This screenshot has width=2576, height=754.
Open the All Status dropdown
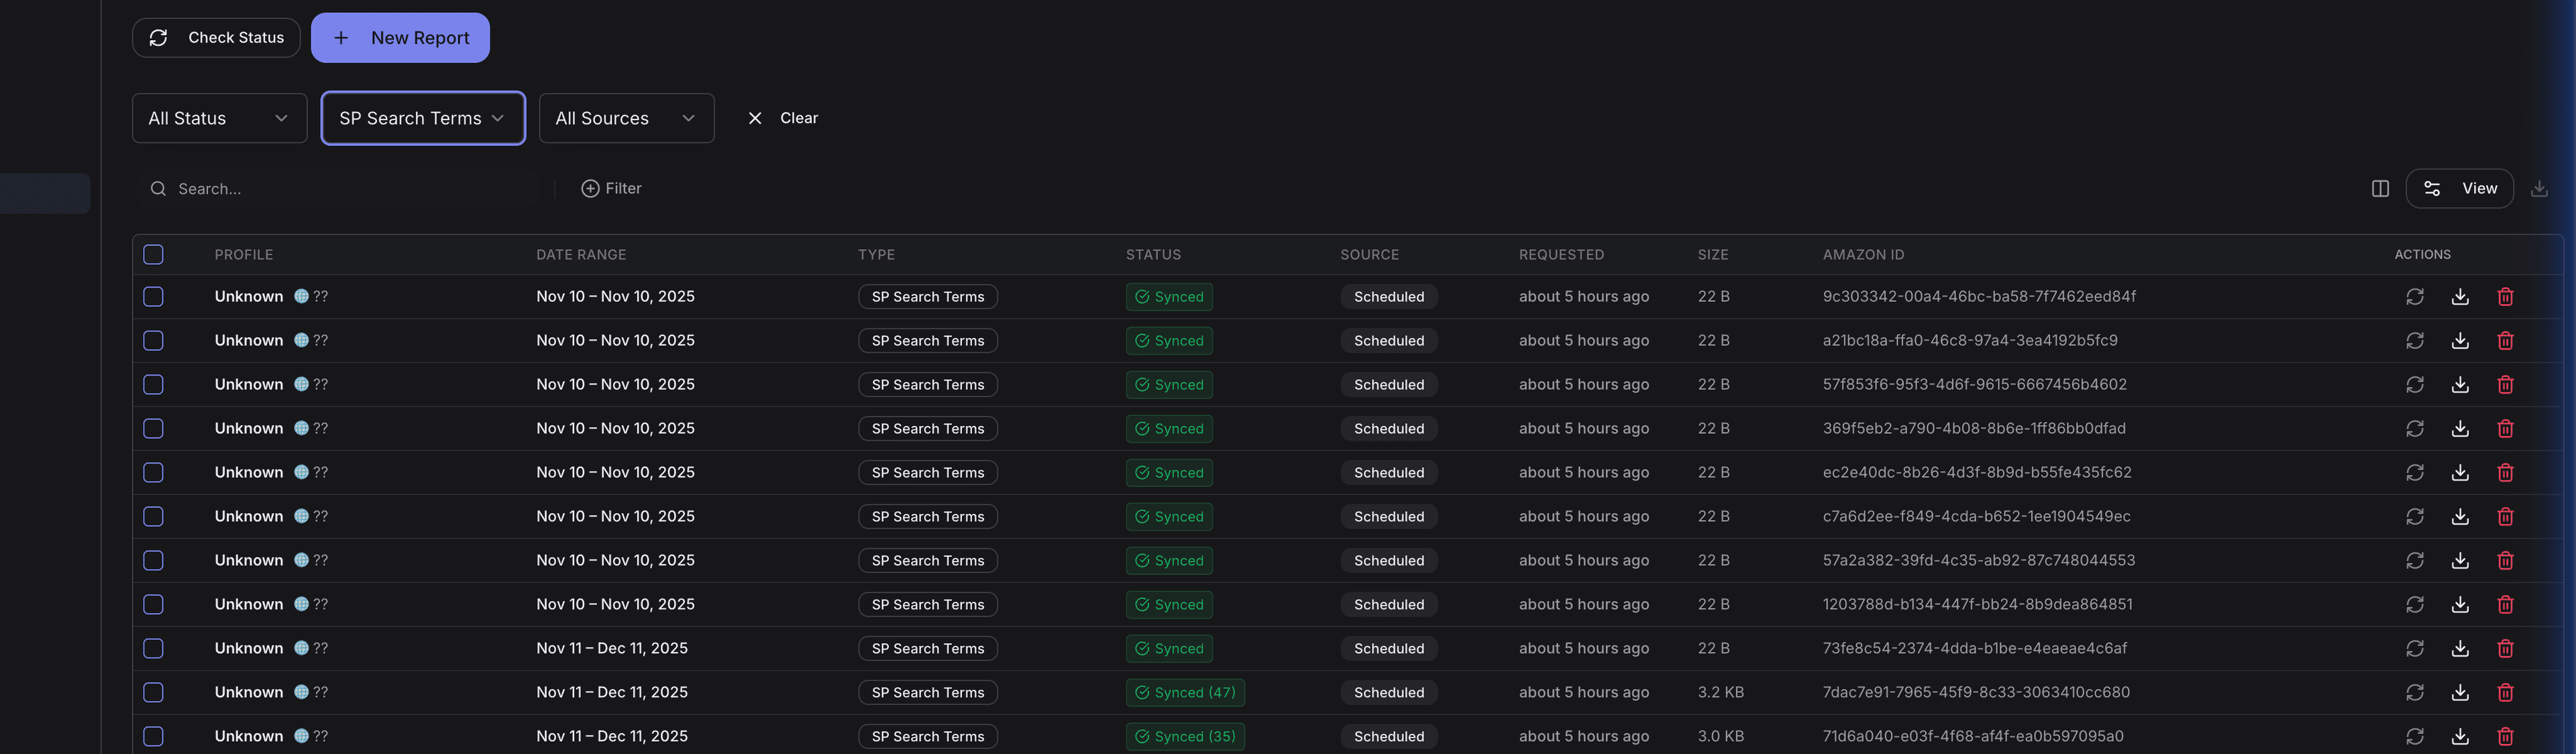(x=219, y=118)
